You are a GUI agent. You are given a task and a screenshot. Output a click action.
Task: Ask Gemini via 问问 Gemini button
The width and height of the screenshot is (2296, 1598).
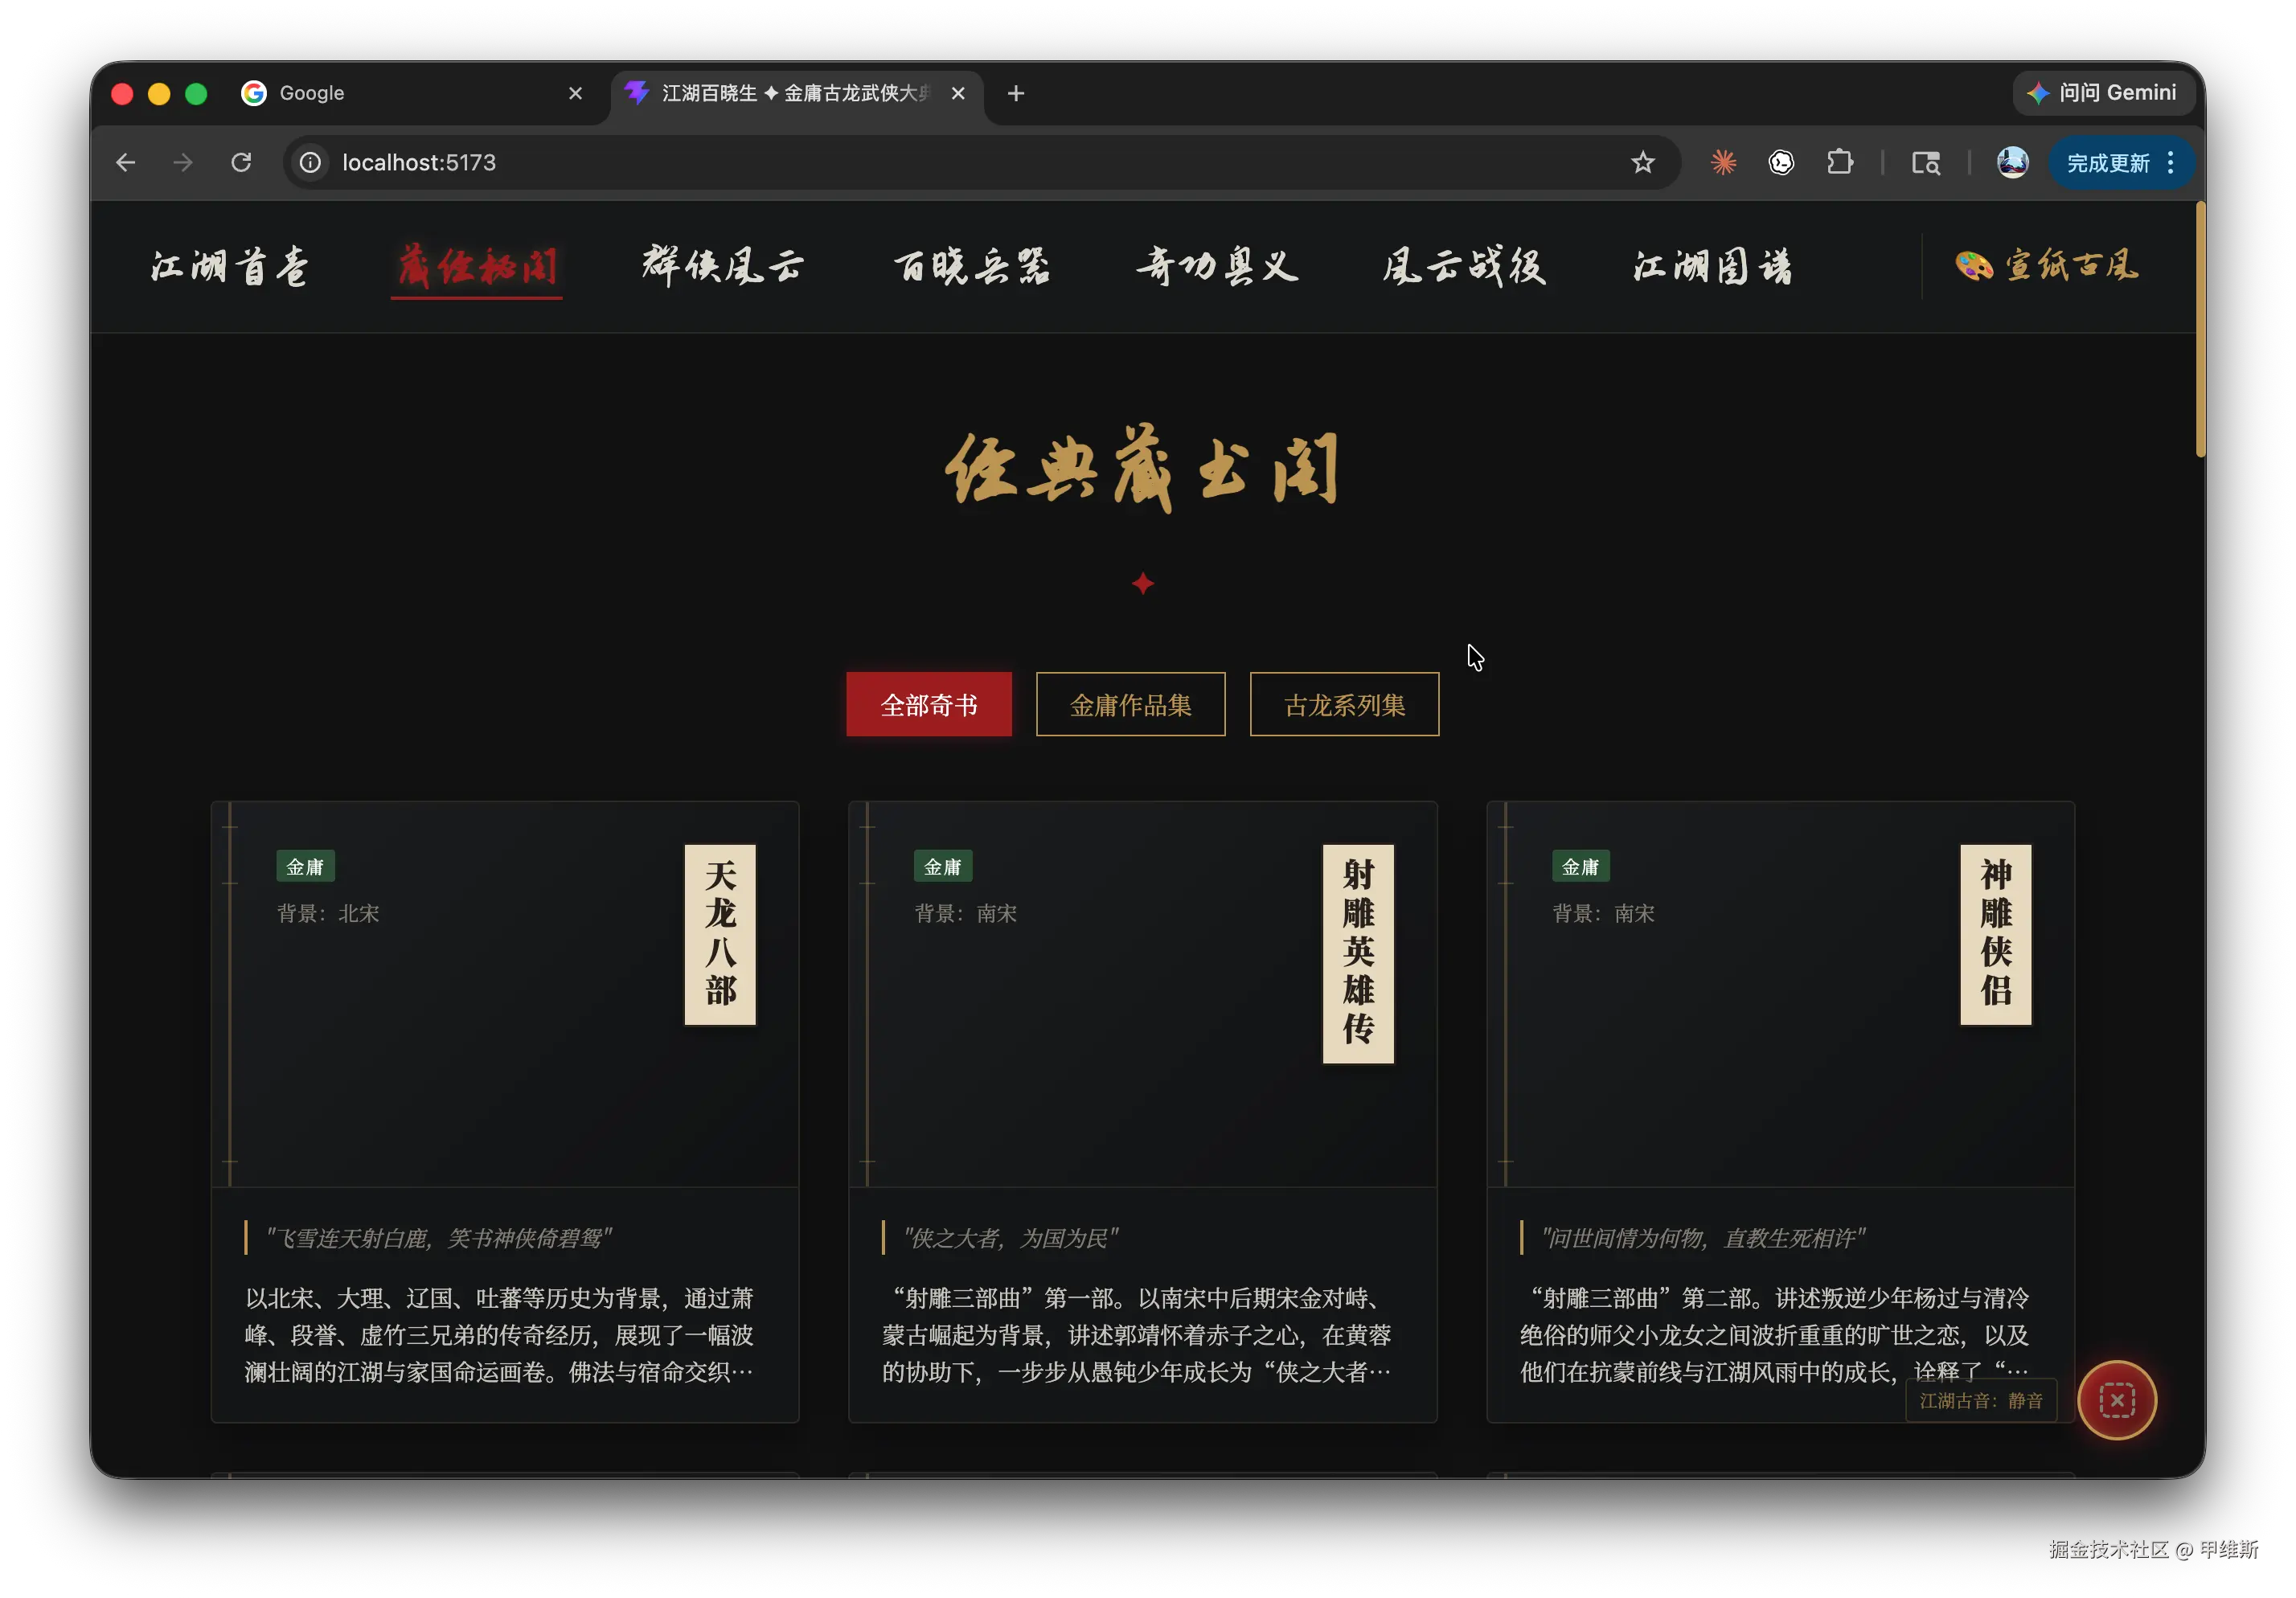2102,93
